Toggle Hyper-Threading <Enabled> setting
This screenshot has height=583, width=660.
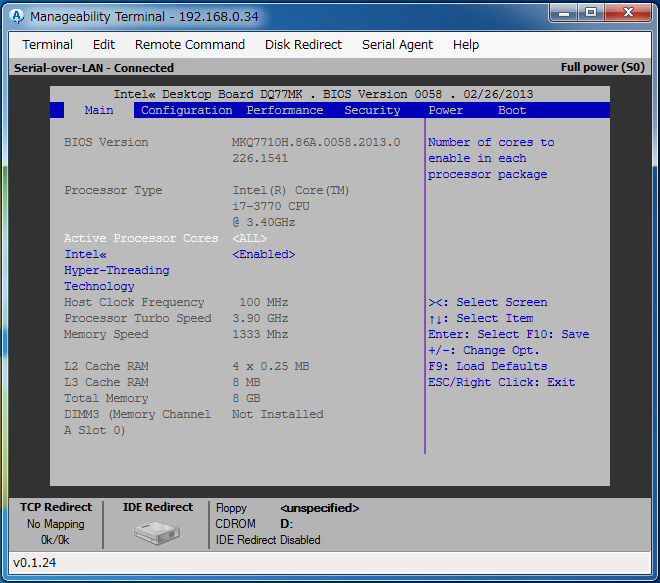coord(264,254)
